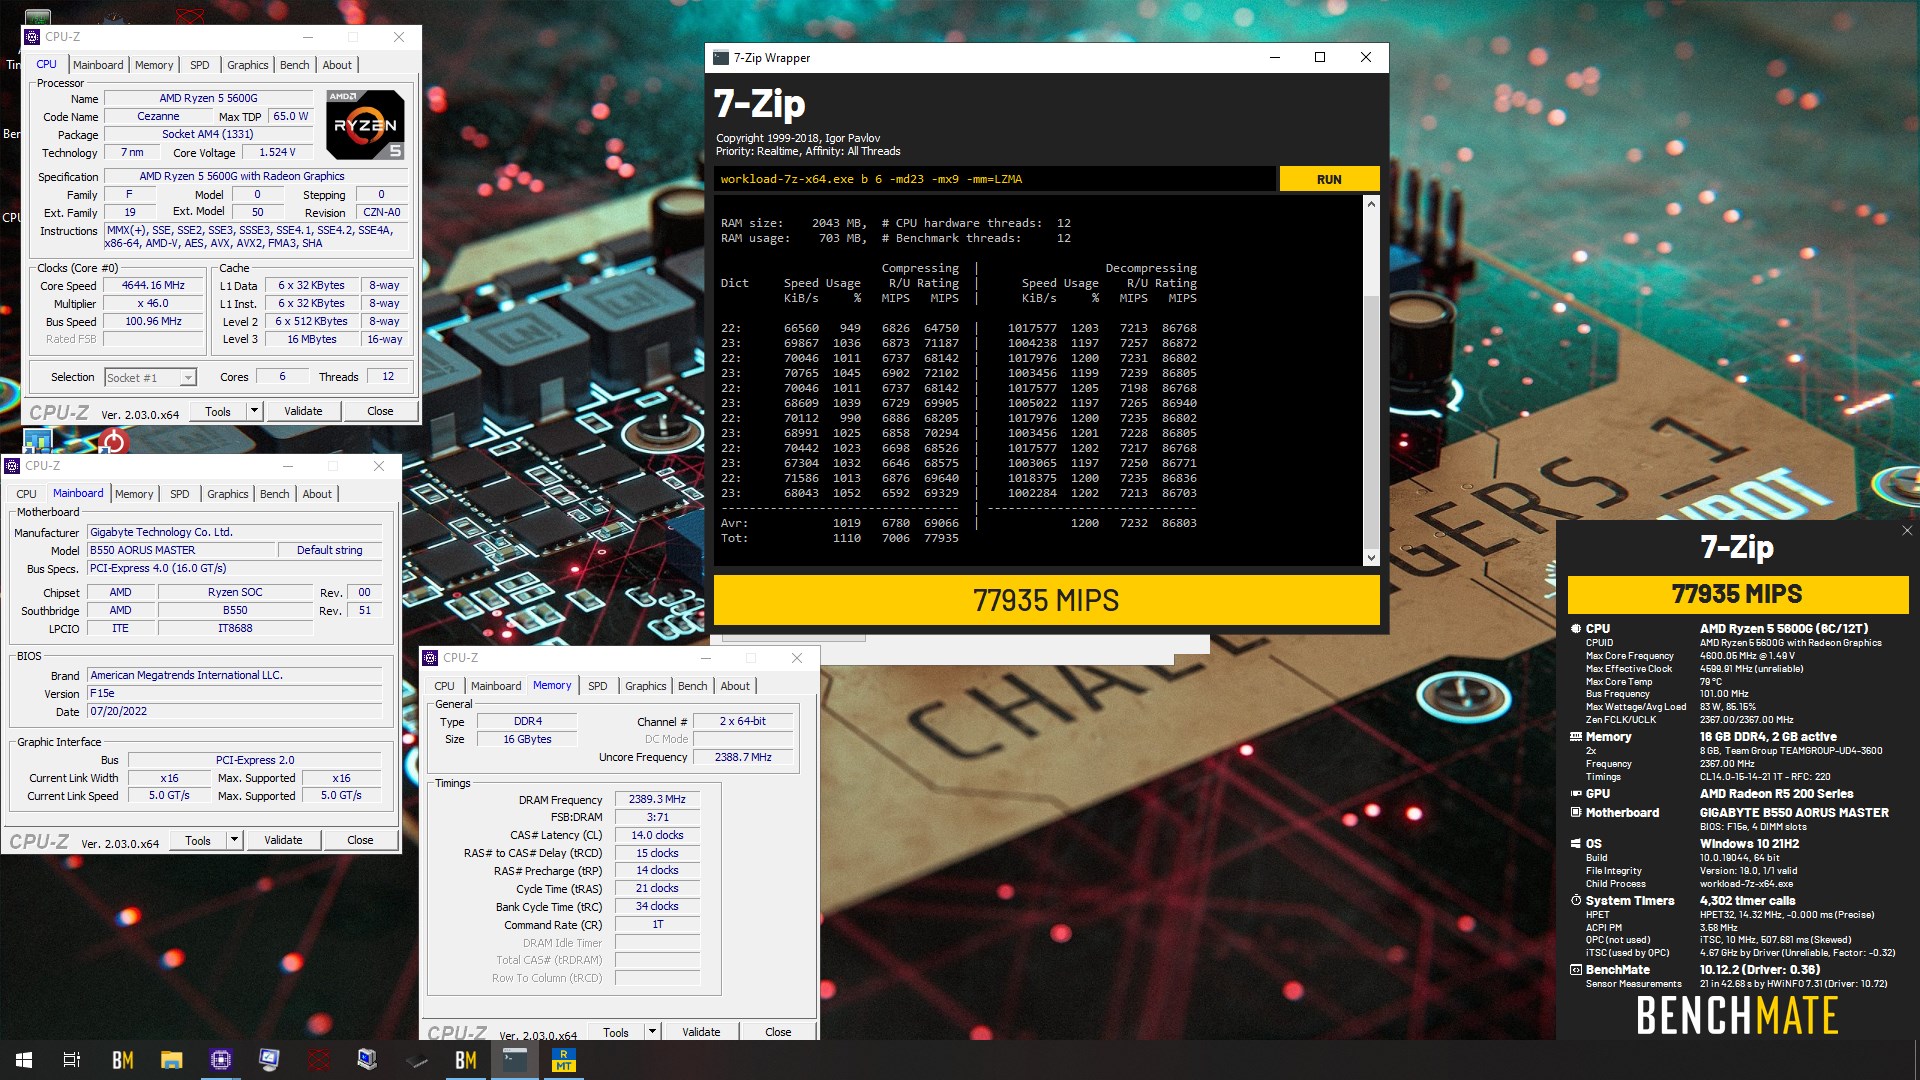1920x1080 pixels.
Task: Open the first BenchMate taskbar icon
Action: click(122, 1060)
